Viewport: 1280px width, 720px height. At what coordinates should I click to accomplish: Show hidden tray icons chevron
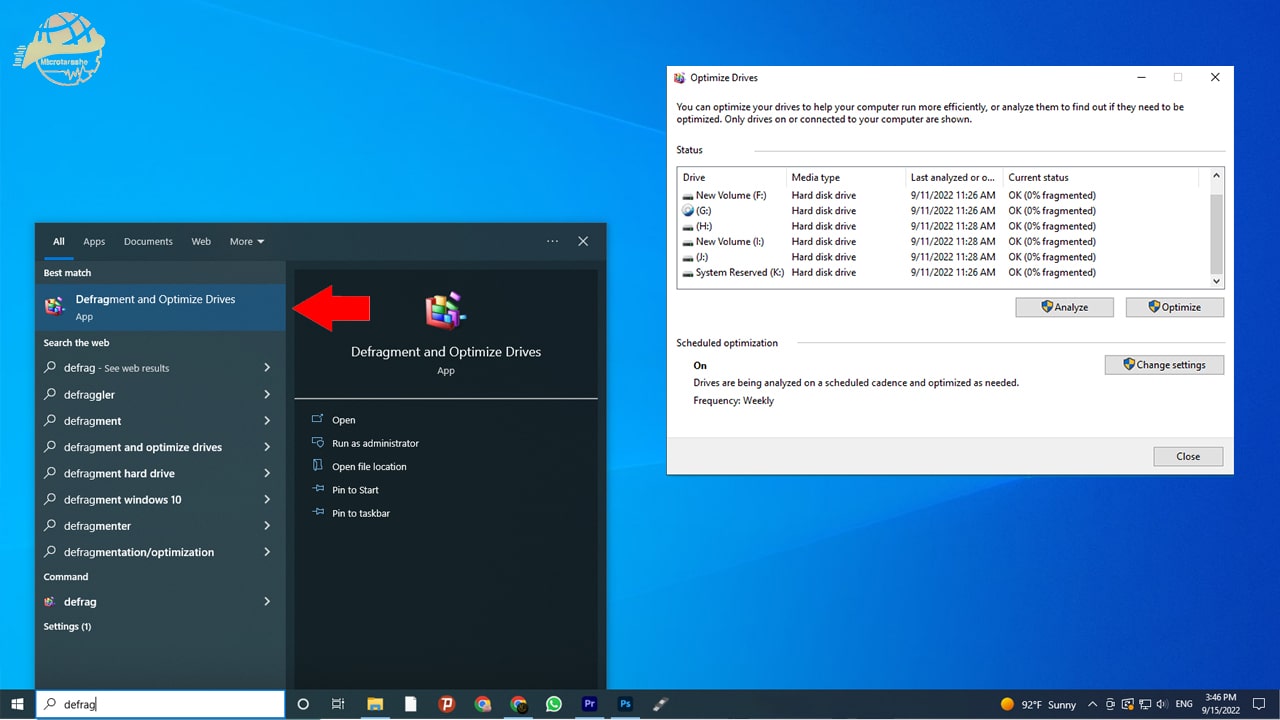point(1092,704)
